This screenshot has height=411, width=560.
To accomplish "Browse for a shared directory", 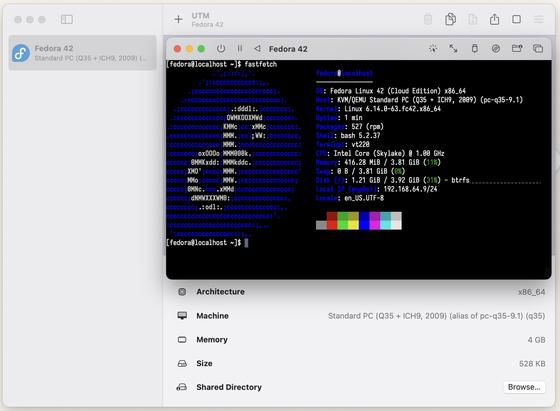I will point(524,387).
